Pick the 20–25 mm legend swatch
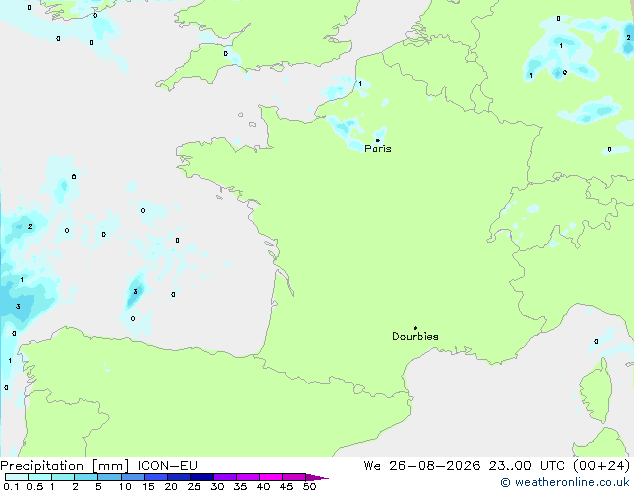 pyautogui.click(x=179, y=477)
